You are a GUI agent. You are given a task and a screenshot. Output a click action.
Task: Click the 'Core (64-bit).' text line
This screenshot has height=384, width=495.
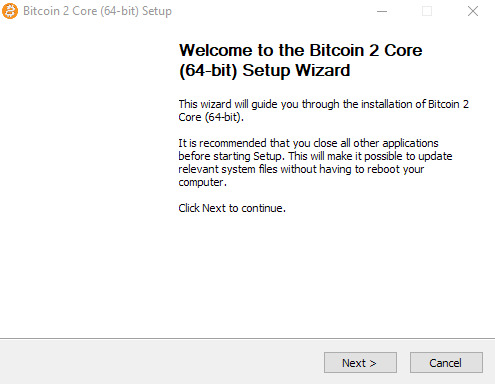[x=211, y=117]
